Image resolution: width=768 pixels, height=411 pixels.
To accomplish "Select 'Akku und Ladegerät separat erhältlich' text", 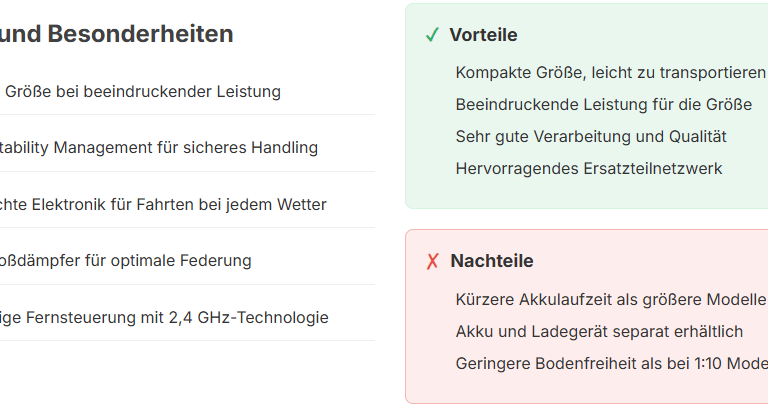I will [599, 332].
